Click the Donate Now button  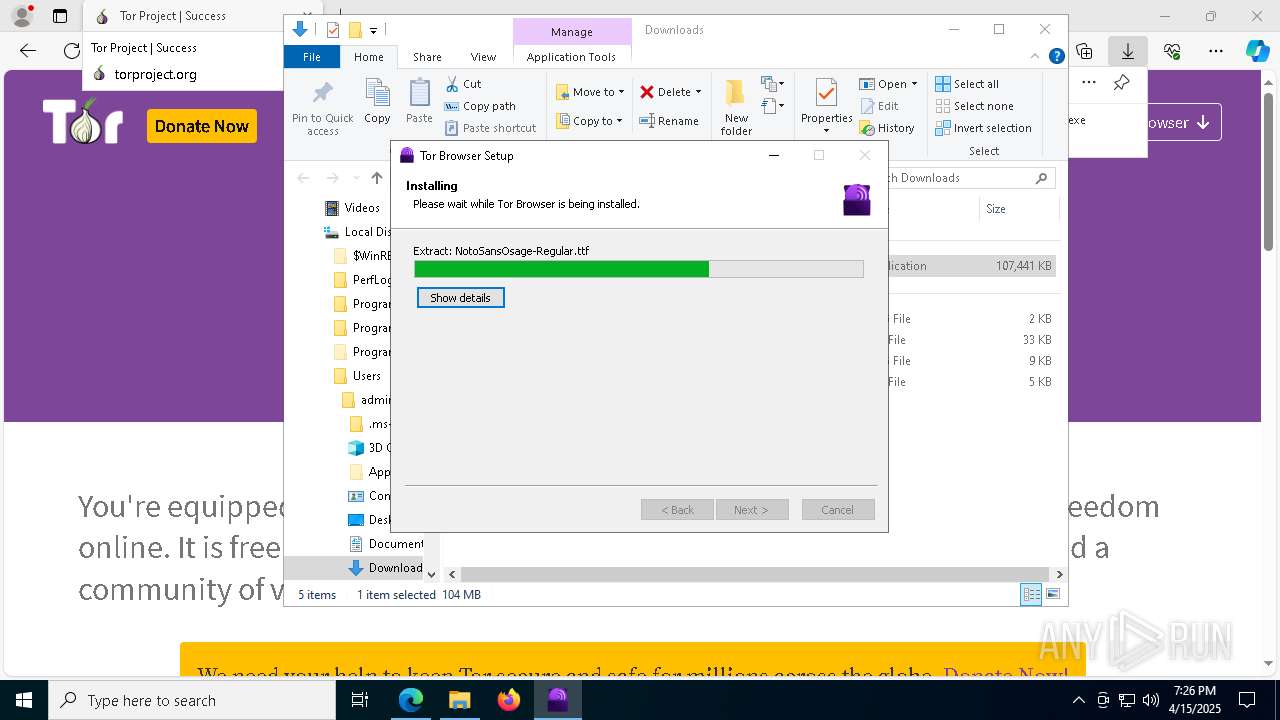click(x=202, y=126)
